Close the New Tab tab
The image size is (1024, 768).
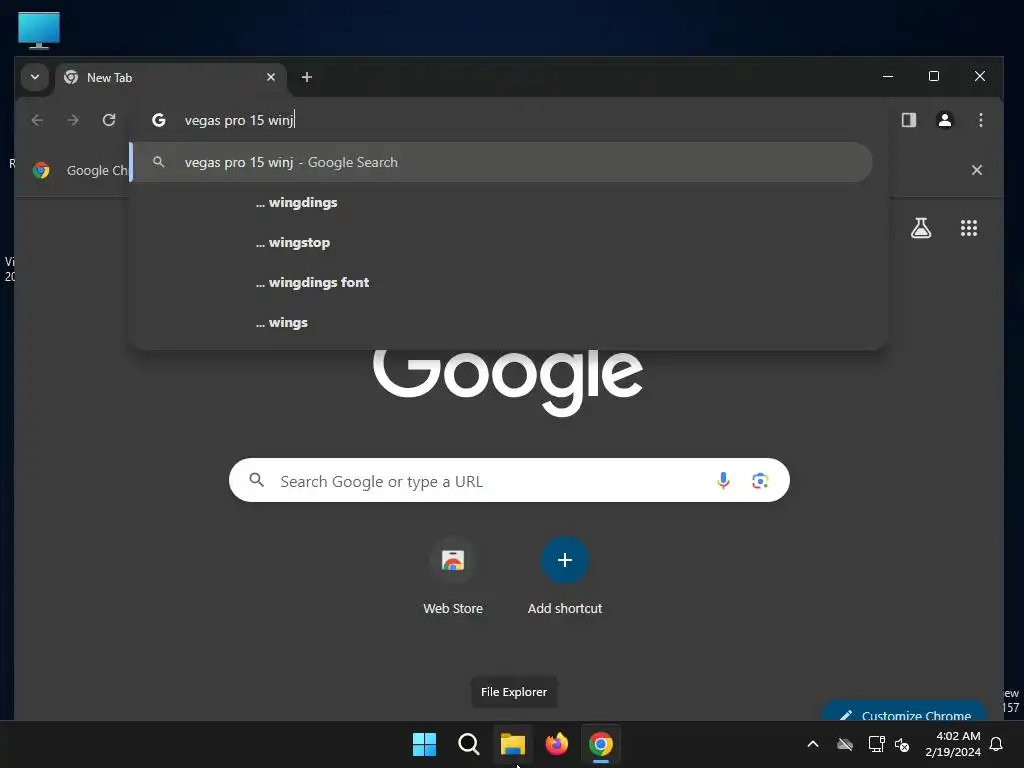(x=270, y=77)
